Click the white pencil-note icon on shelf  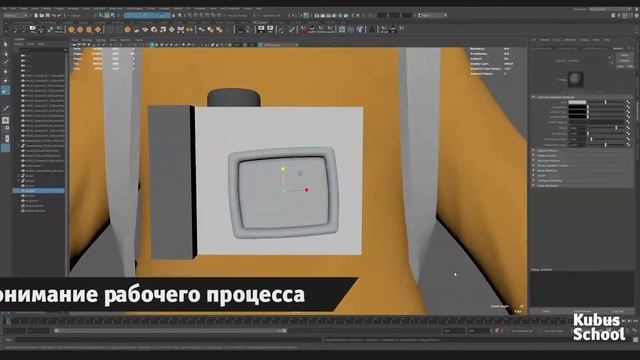tap(33, 29)
